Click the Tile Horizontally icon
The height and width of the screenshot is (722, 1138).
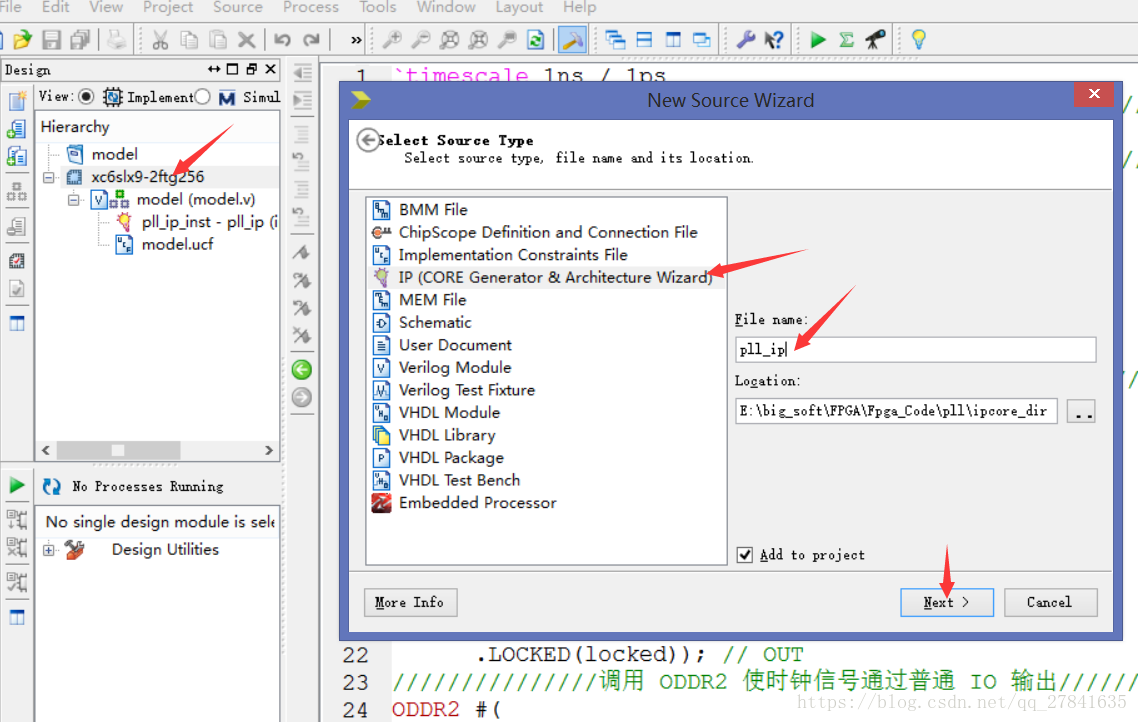click(x=644, y=39)
